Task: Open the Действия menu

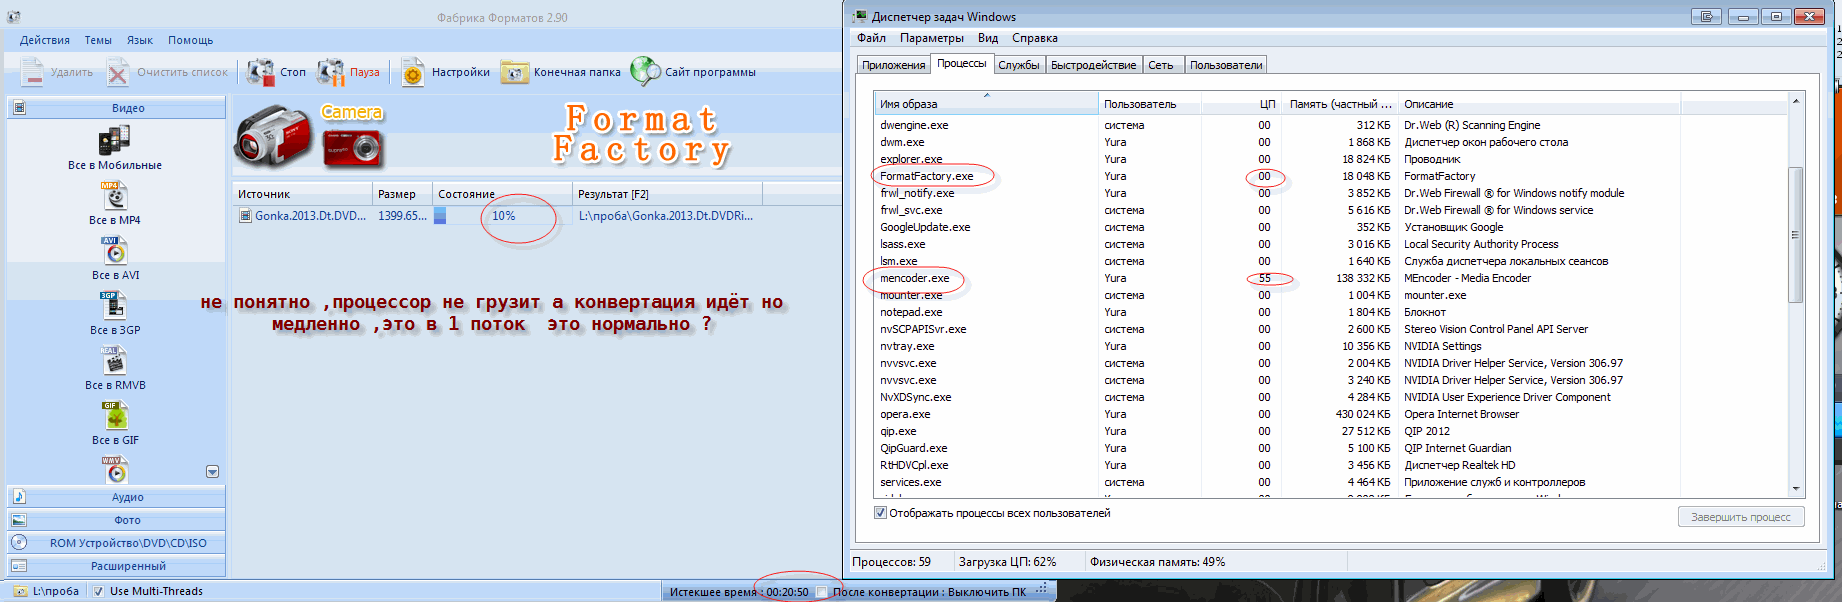Action: tap(45, 40)
